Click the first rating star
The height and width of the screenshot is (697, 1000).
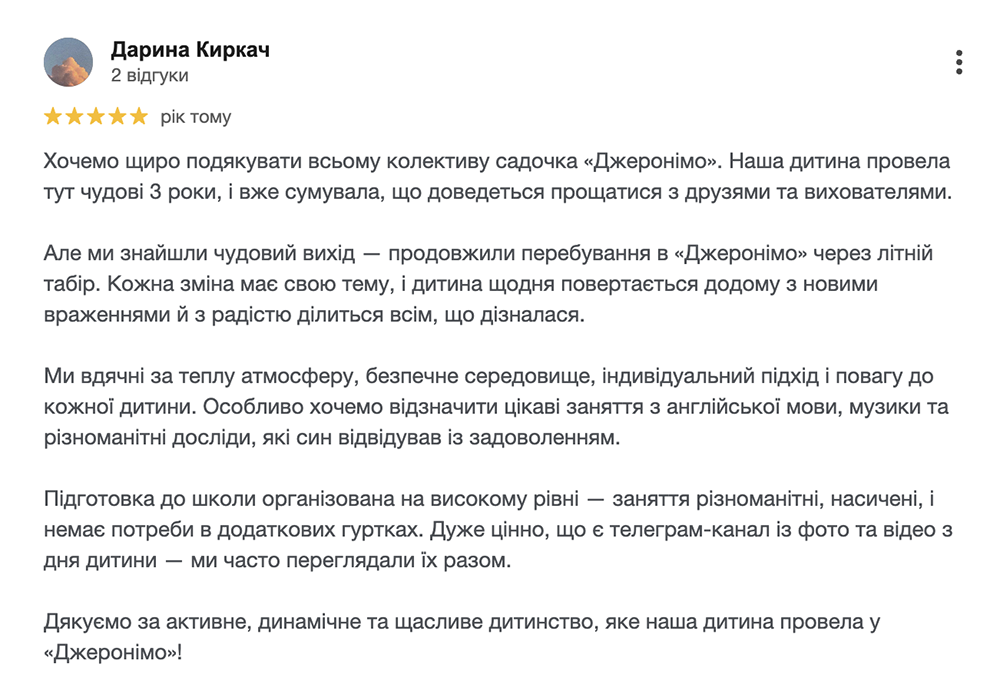coord(53,116)
